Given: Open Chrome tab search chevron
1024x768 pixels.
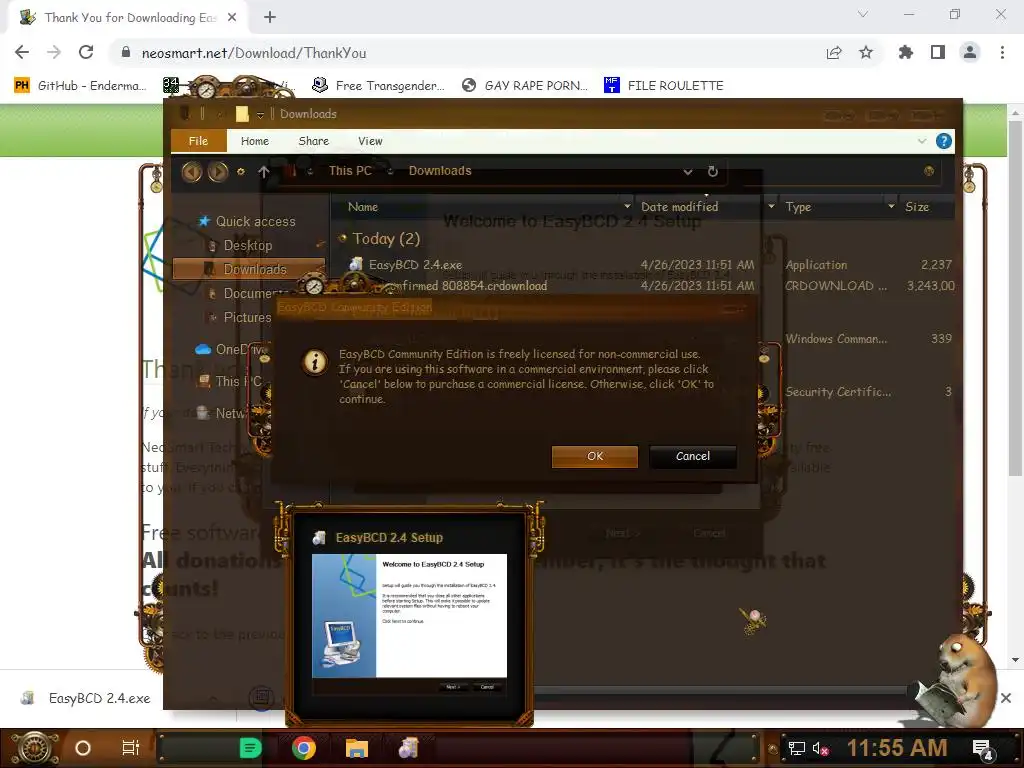Looking at the screenshot, I should pyautogui.click(x=863, y=14).
